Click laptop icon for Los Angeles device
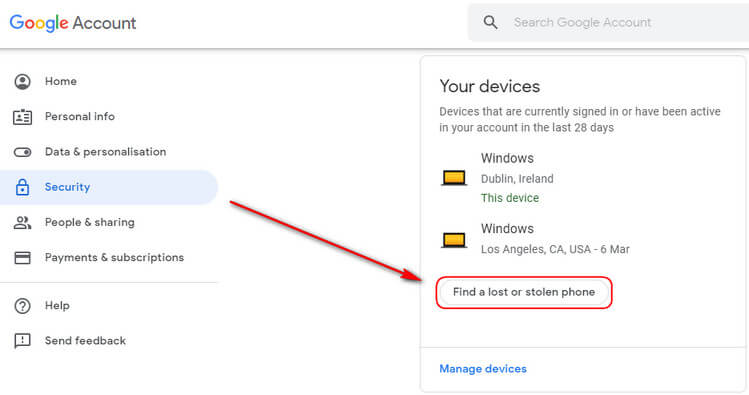The height and width of the screenshot is (395, 749). (454, 240)
